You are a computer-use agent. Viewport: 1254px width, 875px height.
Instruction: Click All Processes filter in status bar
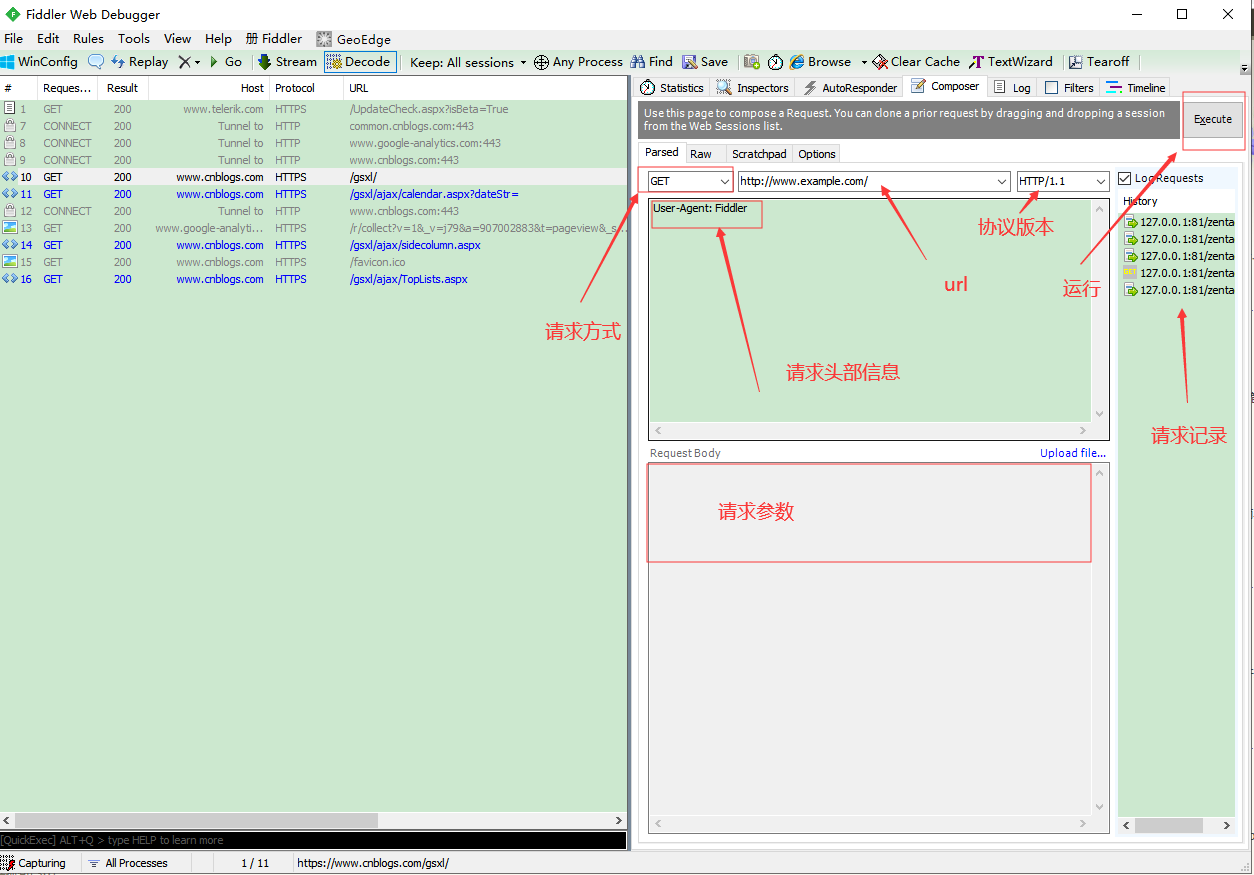point(128,863)
